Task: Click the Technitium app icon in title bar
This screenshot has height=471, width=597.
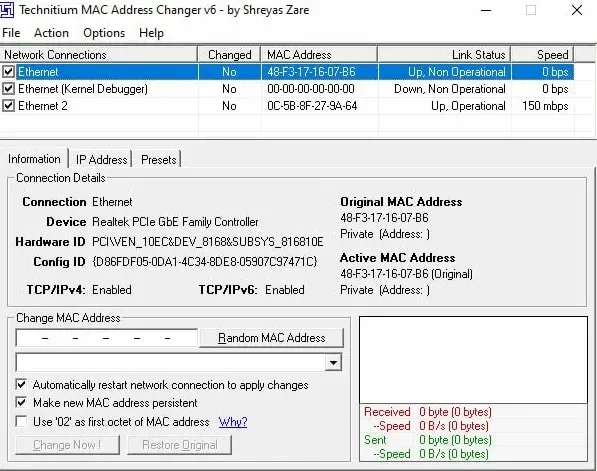Action: click(7, 10)
